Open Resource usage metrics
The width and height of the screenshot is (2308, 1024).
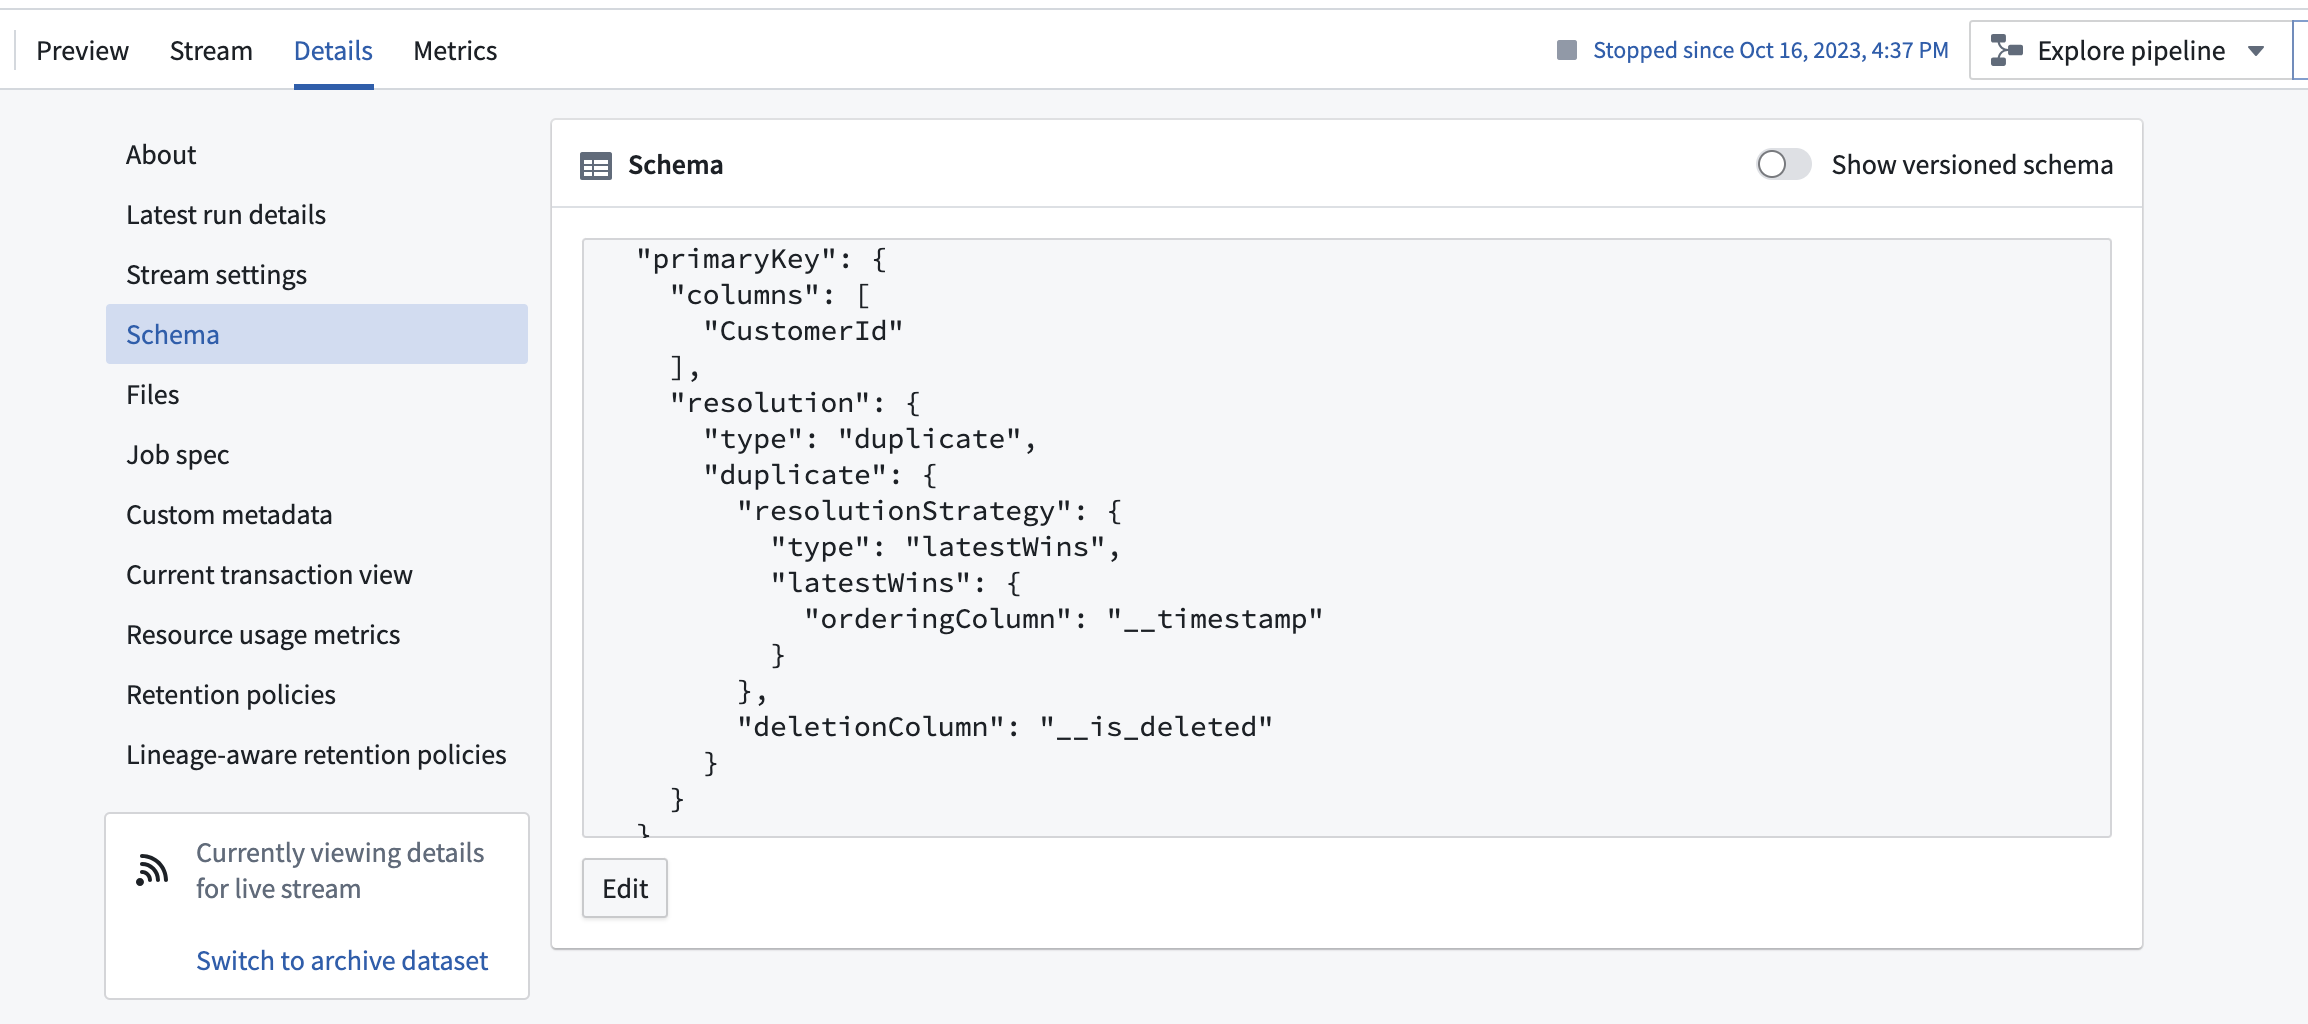pos(263,634)
